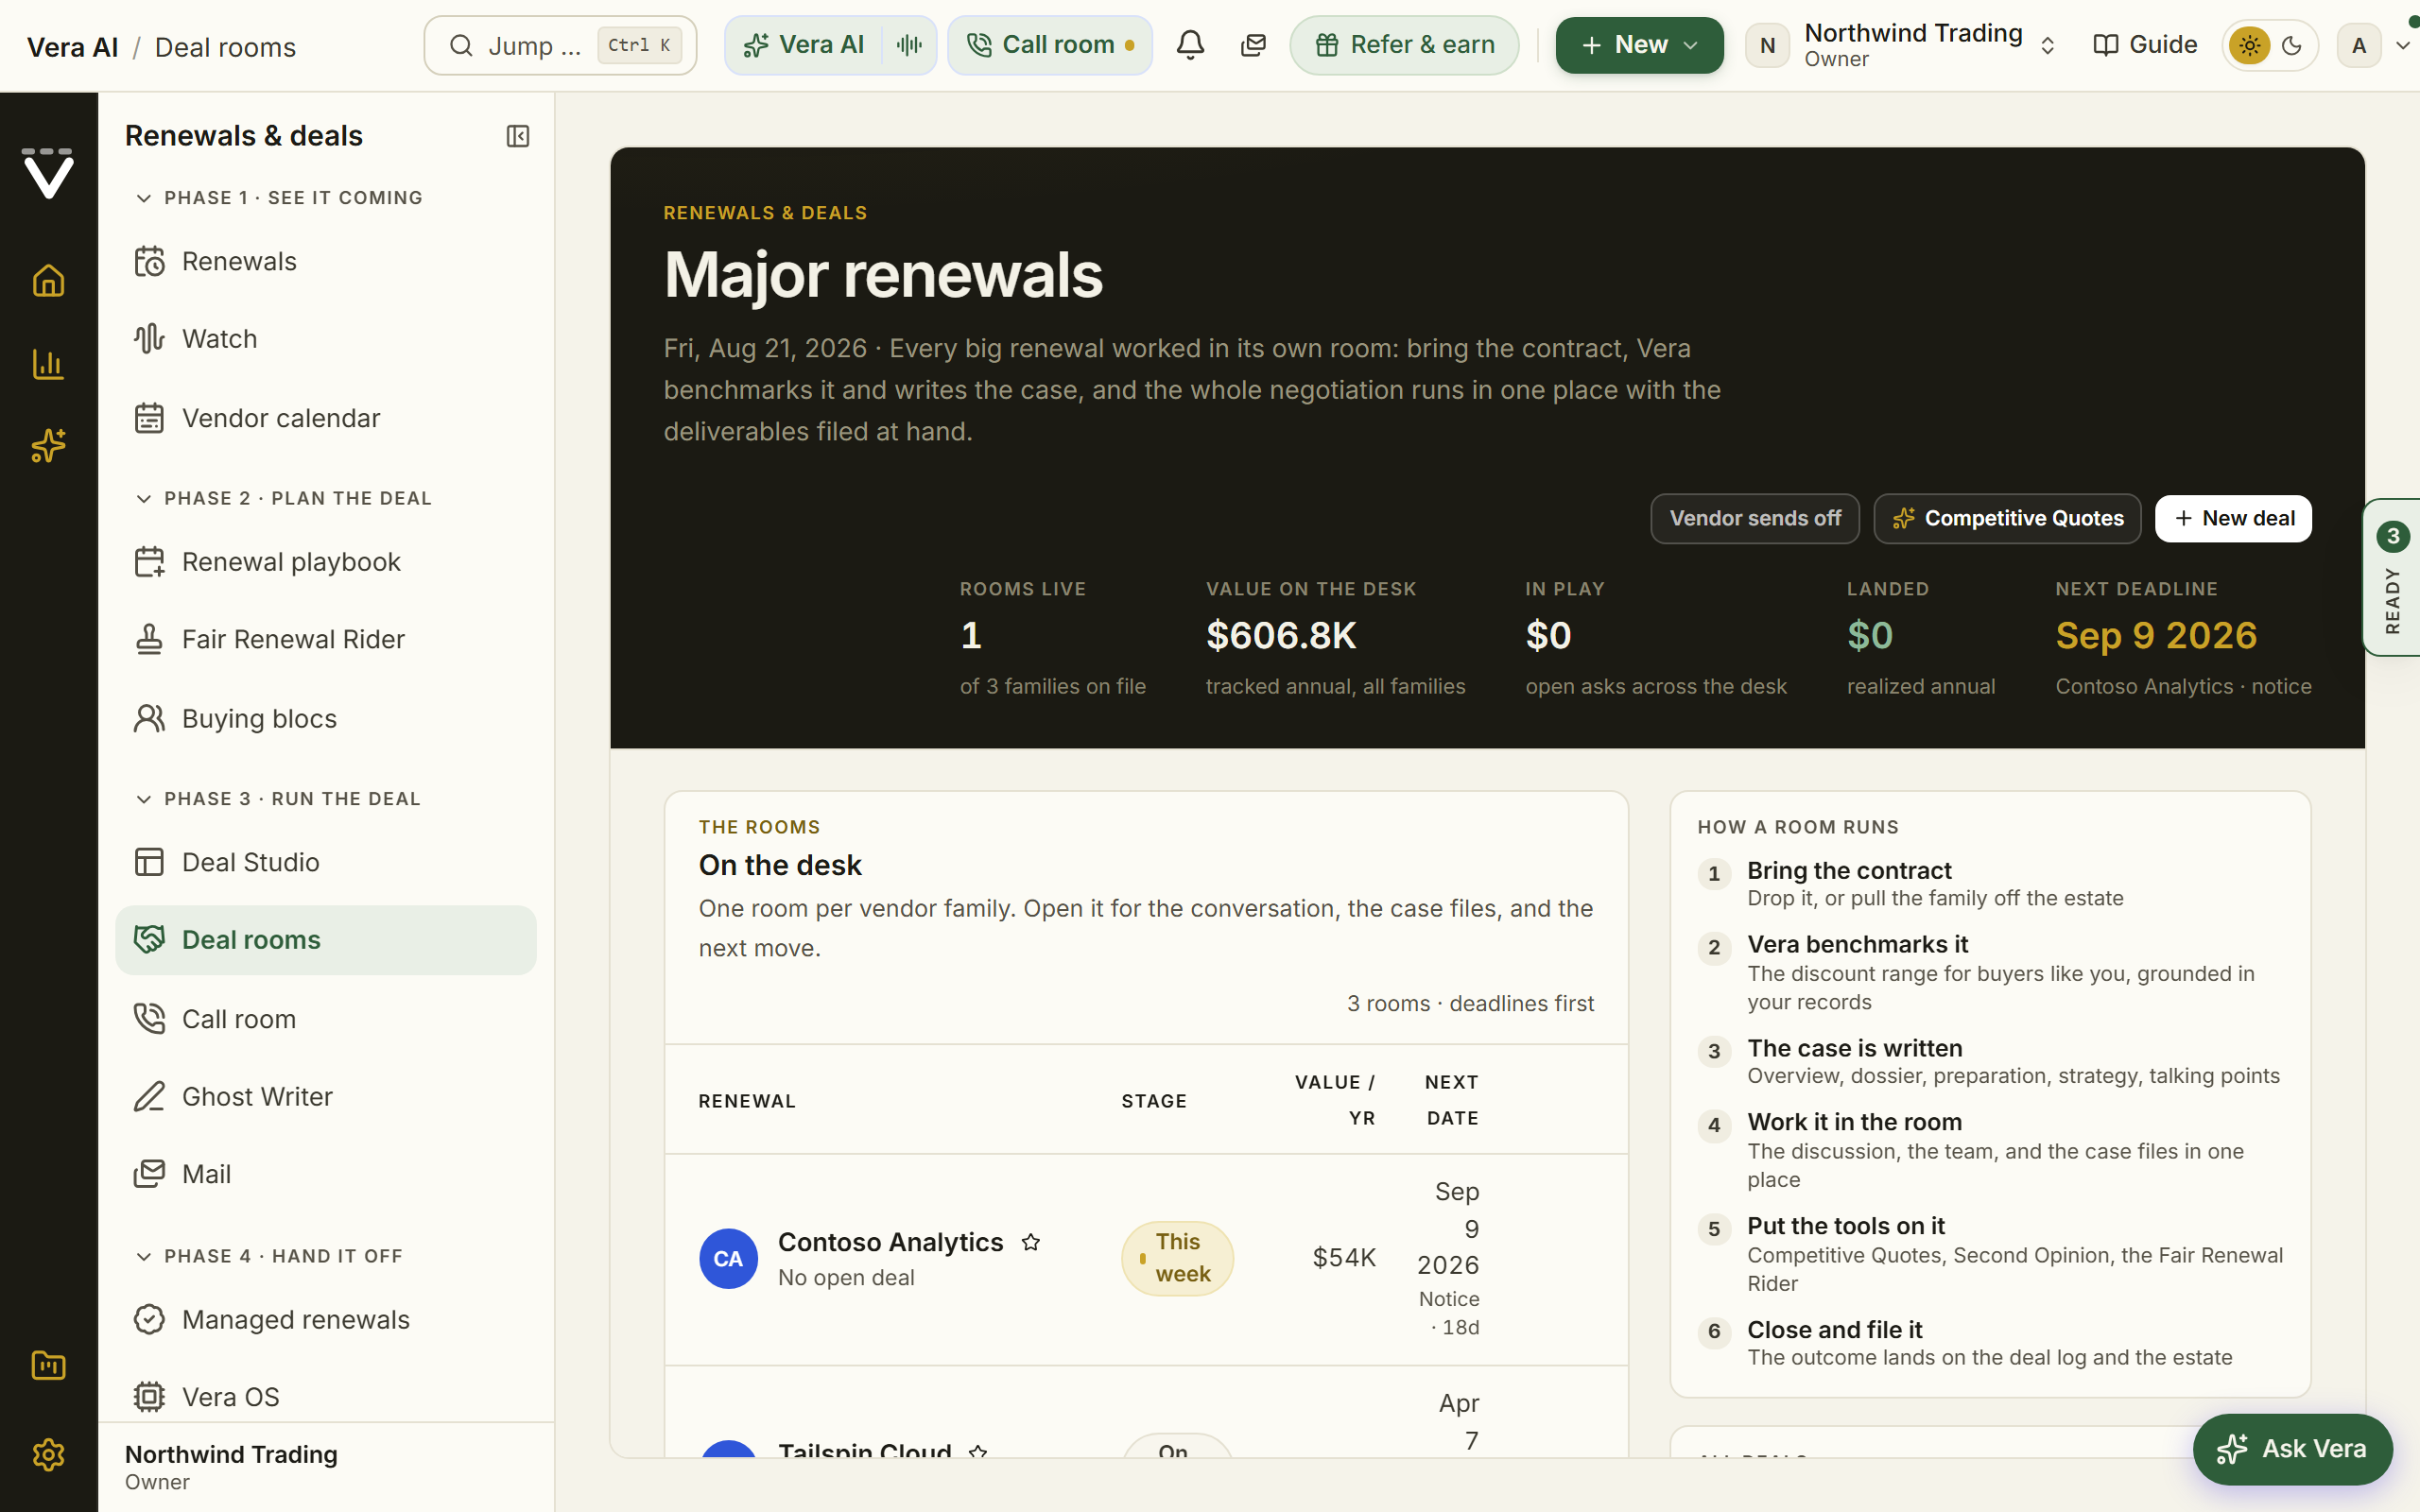Open the bar chart analytics rail icon
The image size is (2420, 1512).
48,364
